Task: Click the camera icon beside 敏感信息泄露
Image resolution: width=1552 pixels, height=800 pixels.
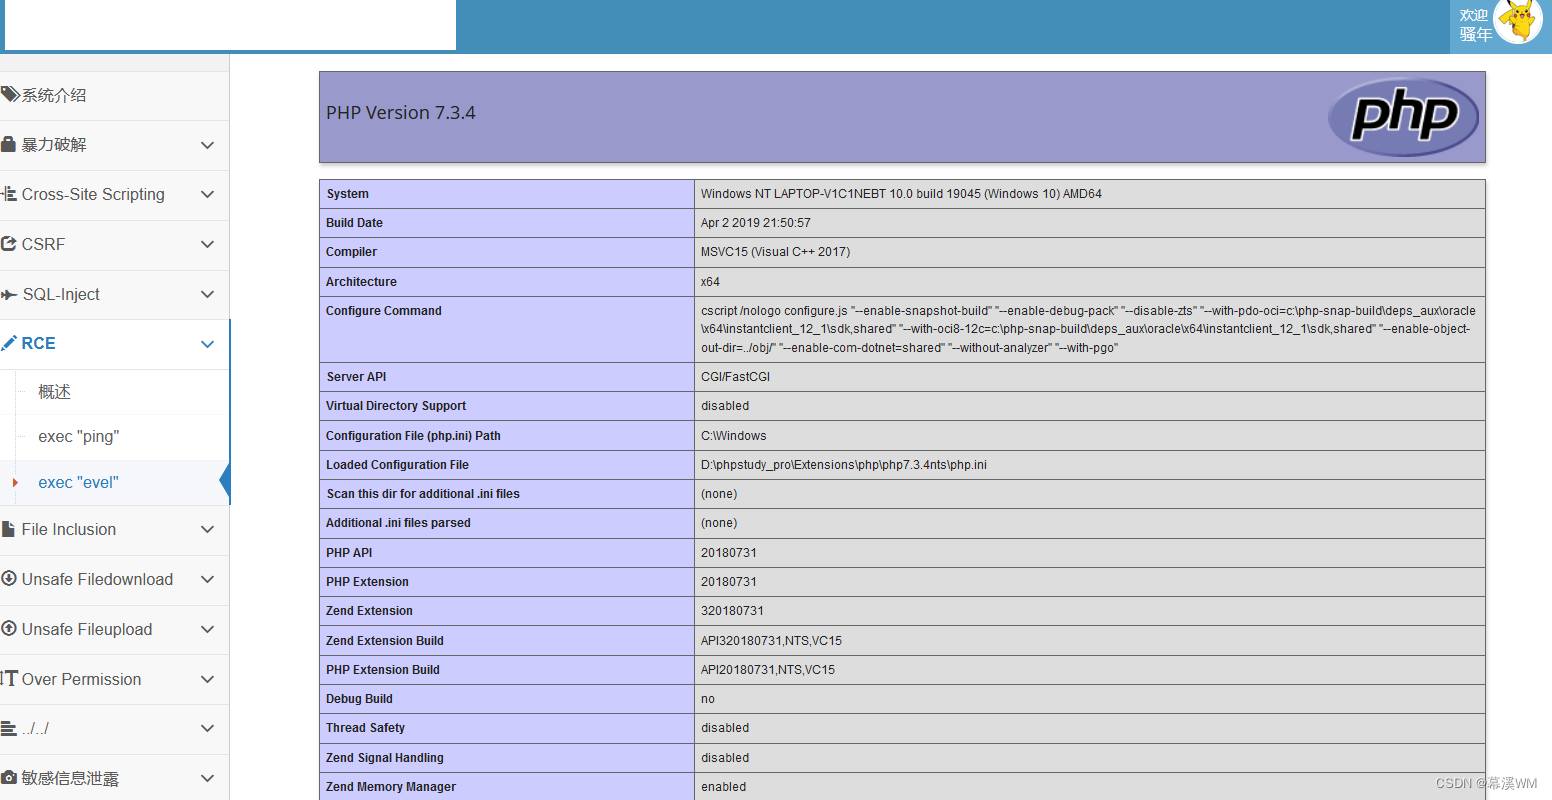Action: [9, 778]
